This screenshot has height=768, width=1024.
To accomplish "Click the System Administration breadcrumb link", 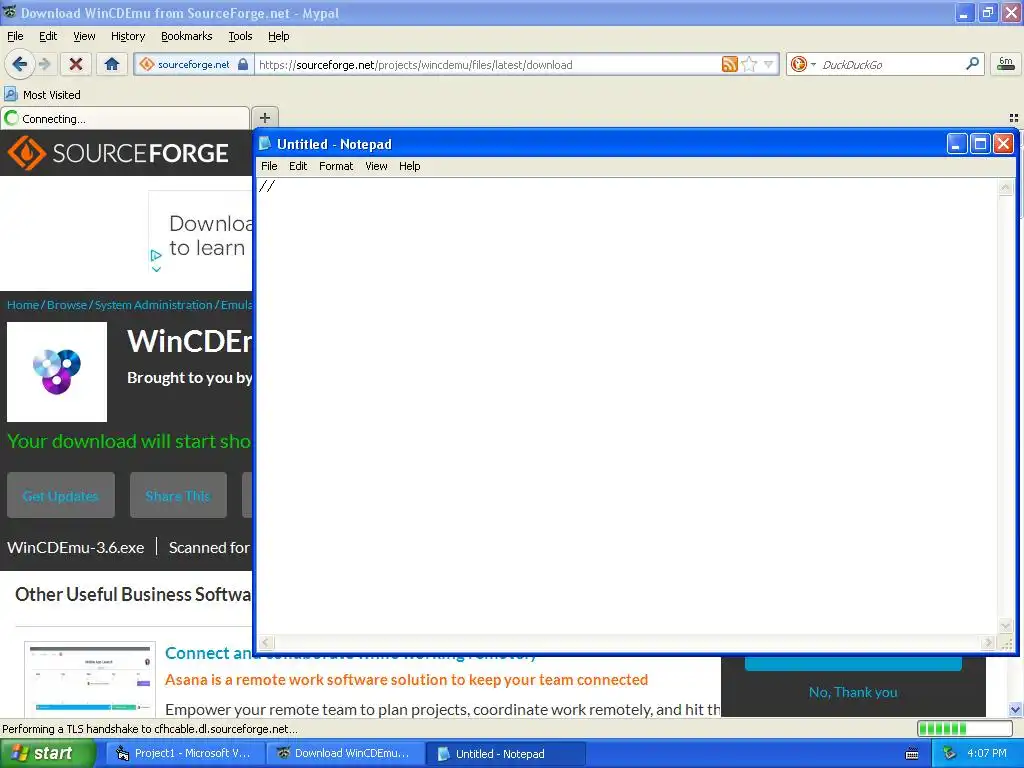I will tap(153, 305).
